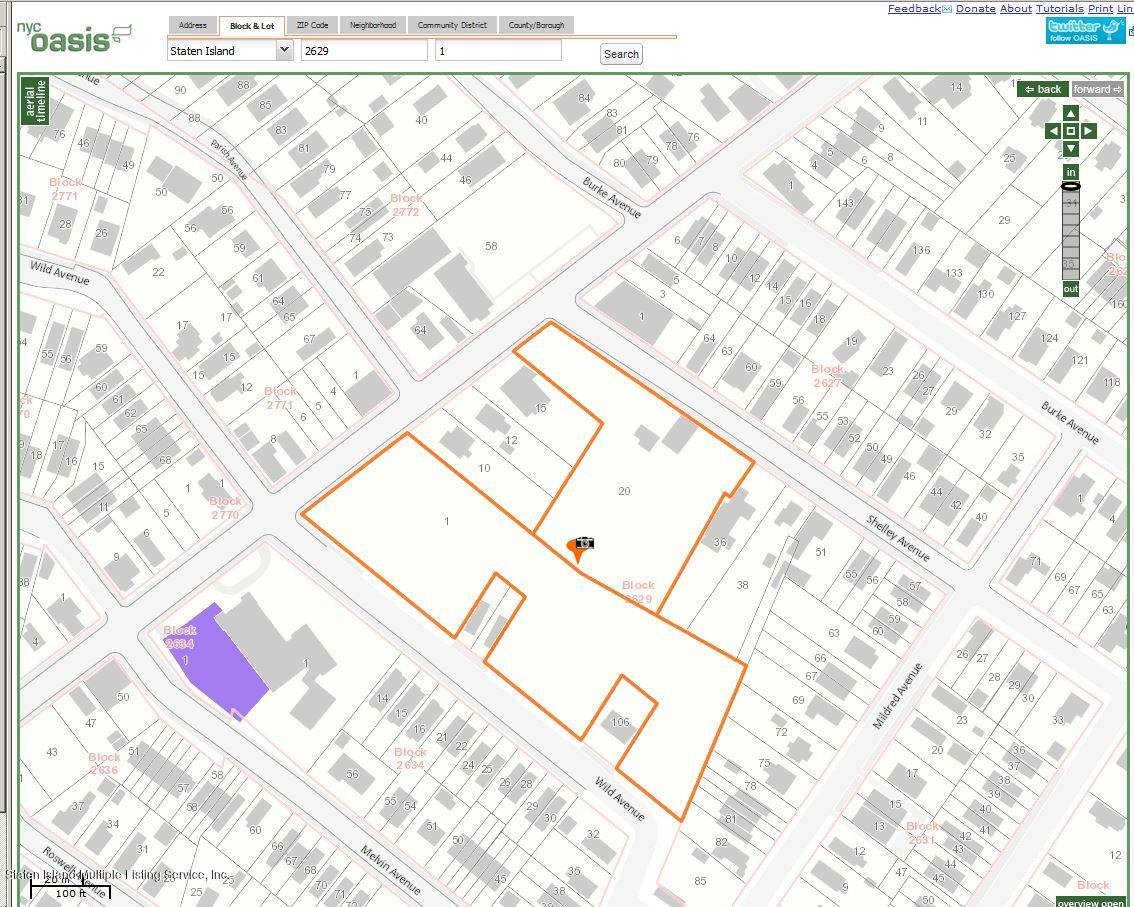Switch to the County/Borough tab
The height and width of the screenshot is (907, 1134).
[x=536, y=25]
